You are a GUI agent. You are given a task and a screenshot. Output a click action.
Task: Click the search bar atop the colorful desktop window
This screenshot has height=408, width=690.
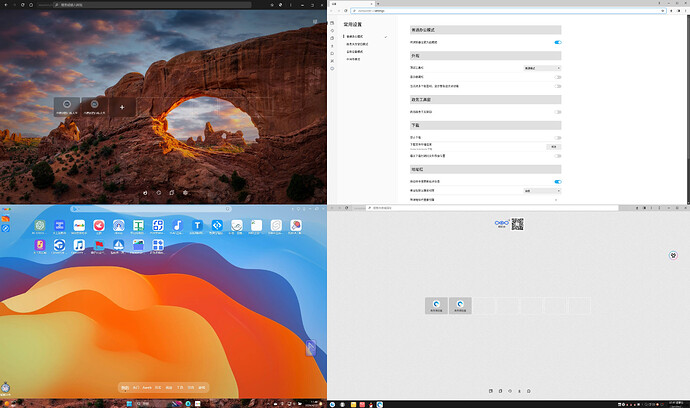pyautogui.click(x=150, y=209)
